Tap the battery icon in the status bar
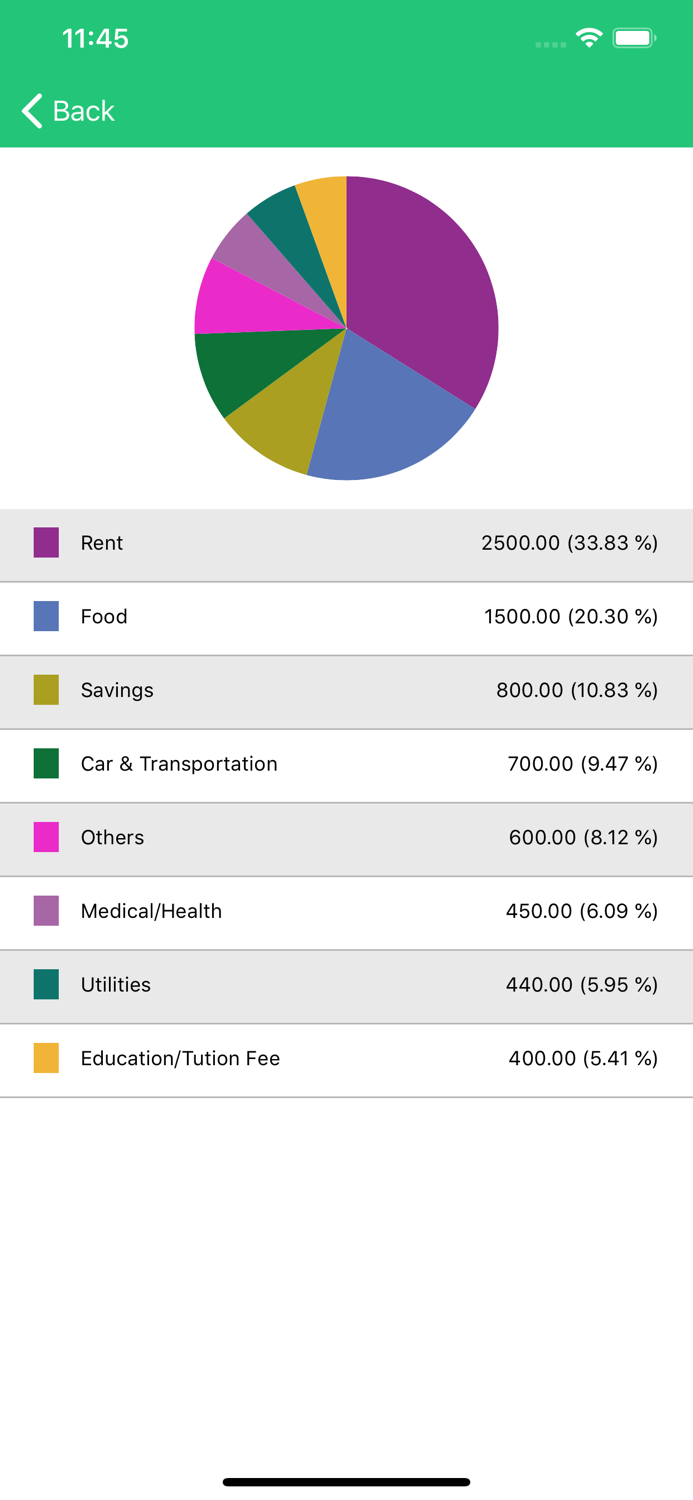This screenshot has height=1500, width=693. (x=634, y=36)
